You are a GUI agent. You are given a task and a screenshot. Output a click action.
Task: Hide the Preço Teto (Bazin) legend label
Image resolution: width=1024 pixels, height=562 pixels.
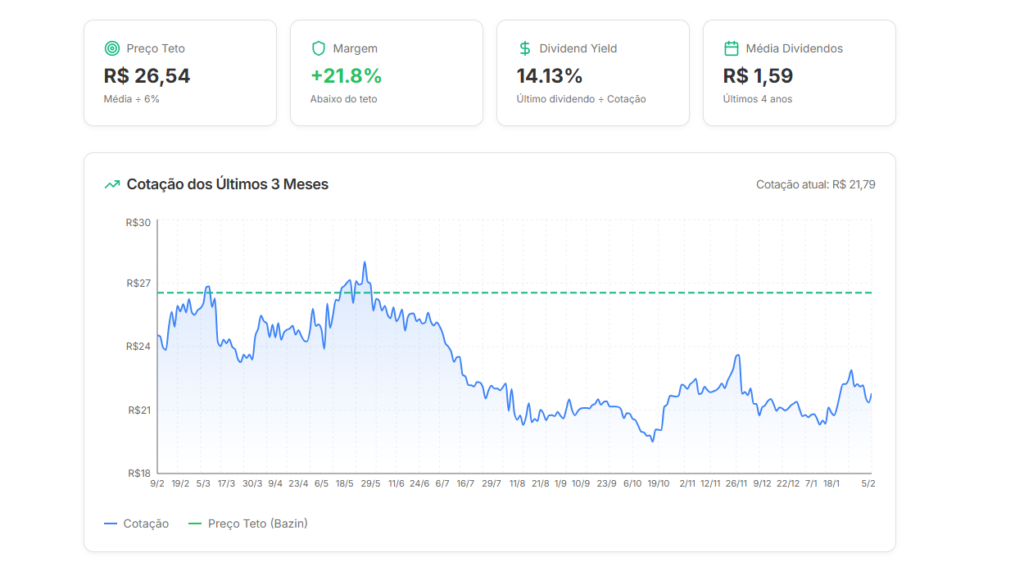(x=257, y=524)
